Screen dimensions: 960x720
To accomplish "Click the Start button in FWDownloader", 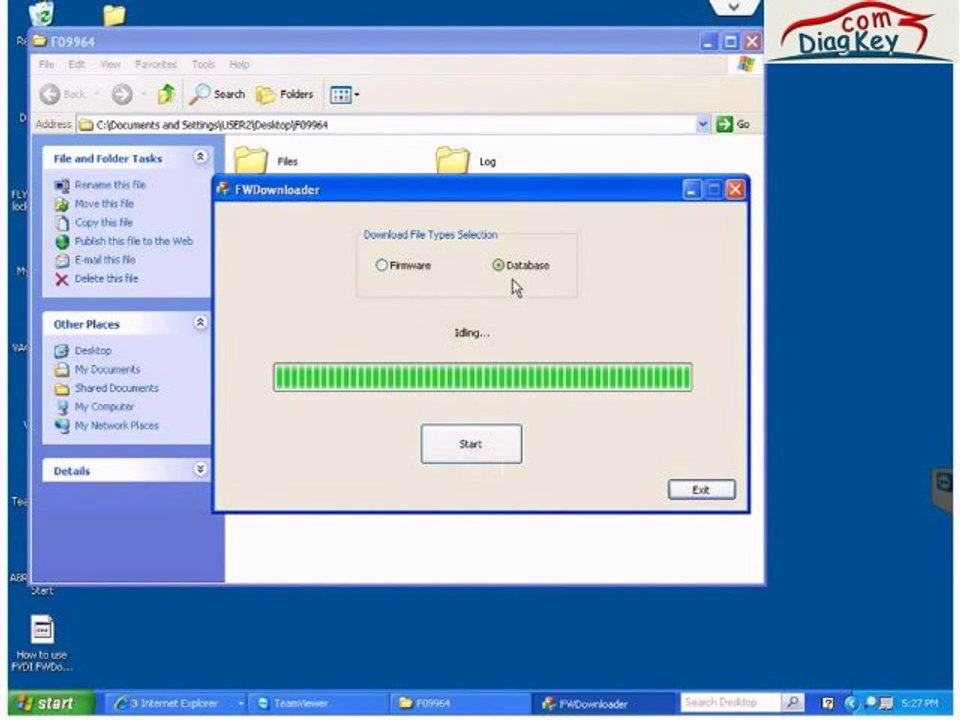I will coord(471,444).
